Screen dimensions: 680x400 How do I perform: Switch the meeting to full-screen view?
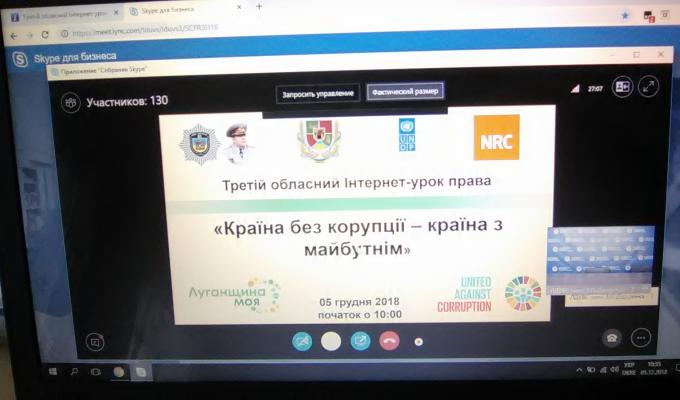(648, 87)
